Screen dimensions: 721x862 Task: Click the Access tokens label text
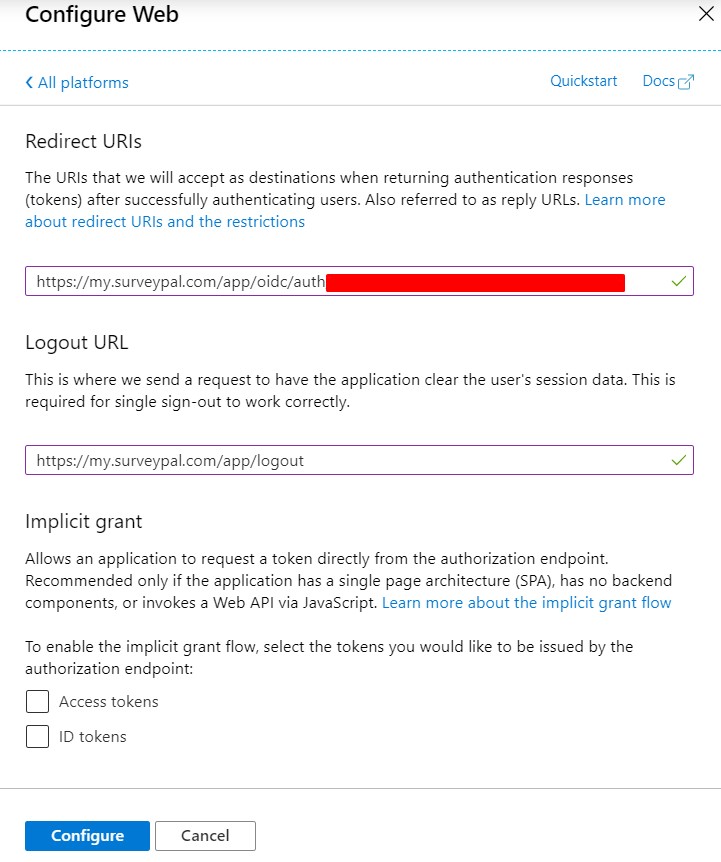tap(109, 701)
